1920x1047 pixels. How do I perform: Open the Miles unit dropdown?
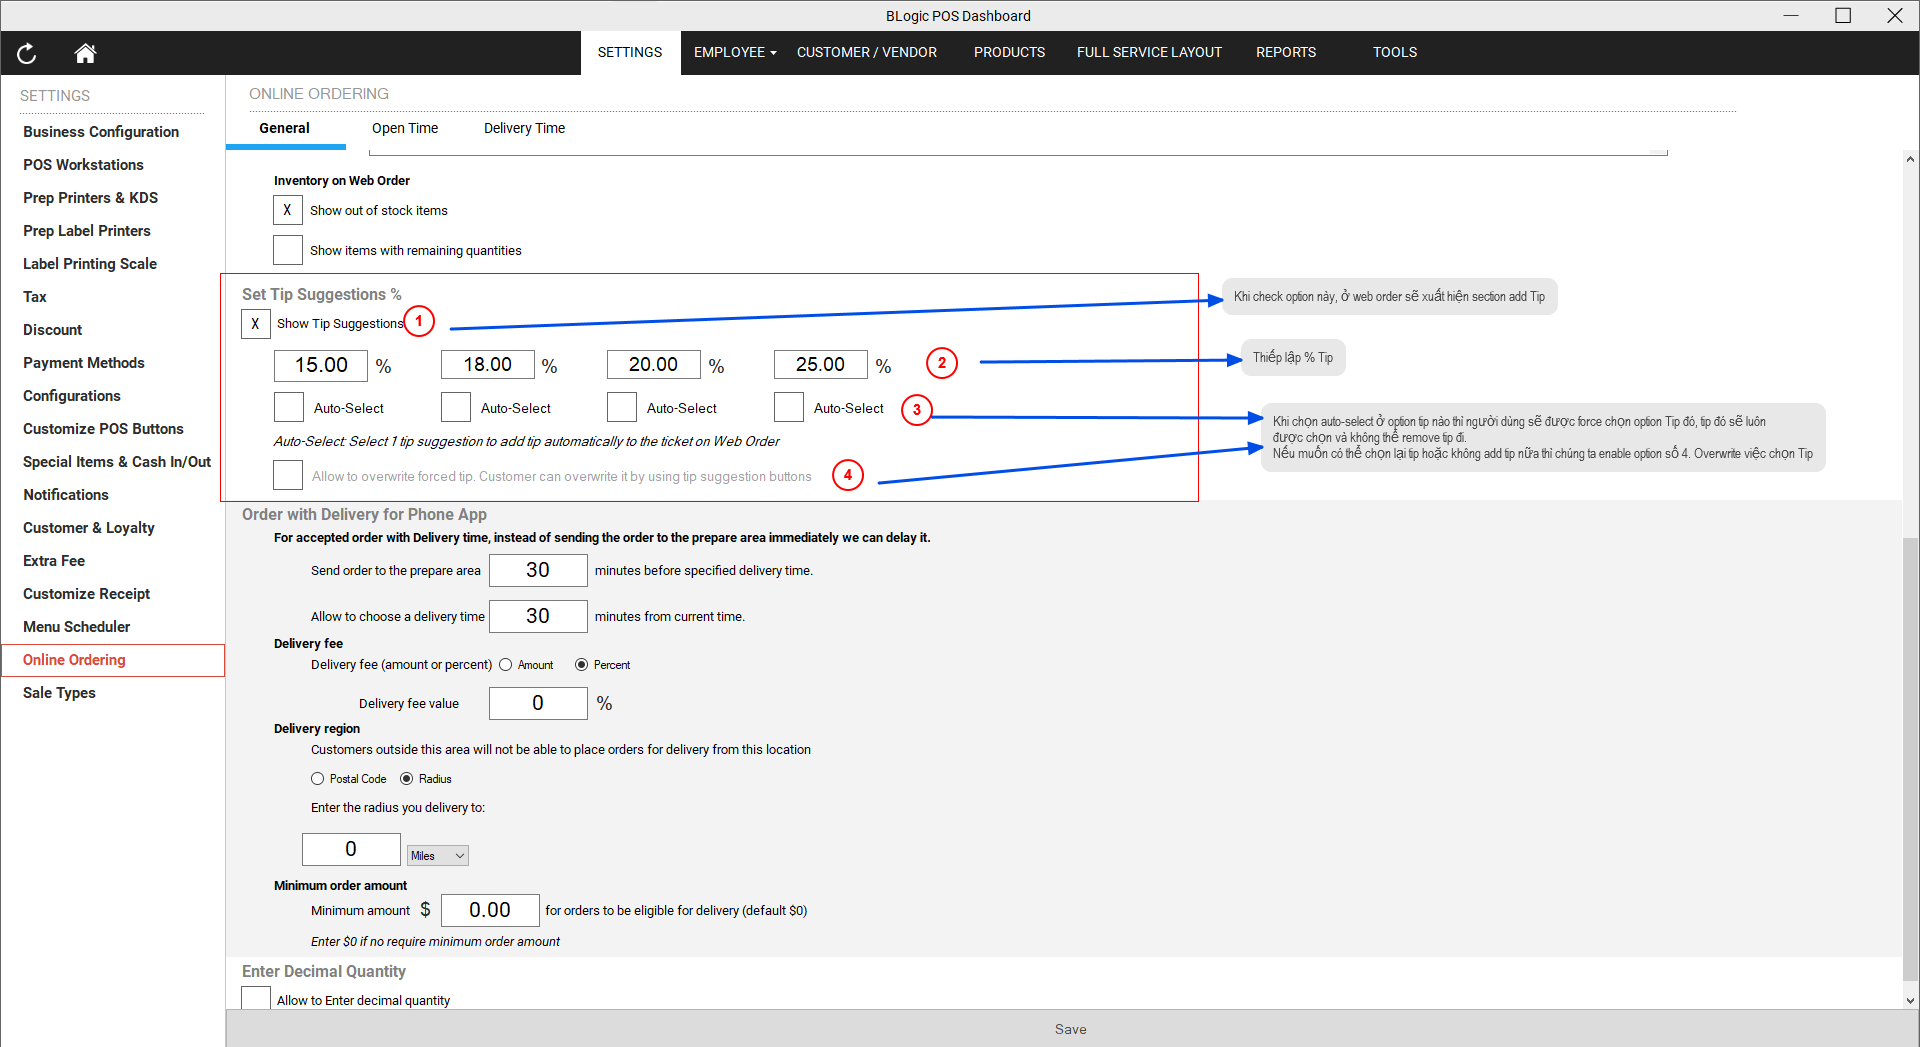point(438,856)
